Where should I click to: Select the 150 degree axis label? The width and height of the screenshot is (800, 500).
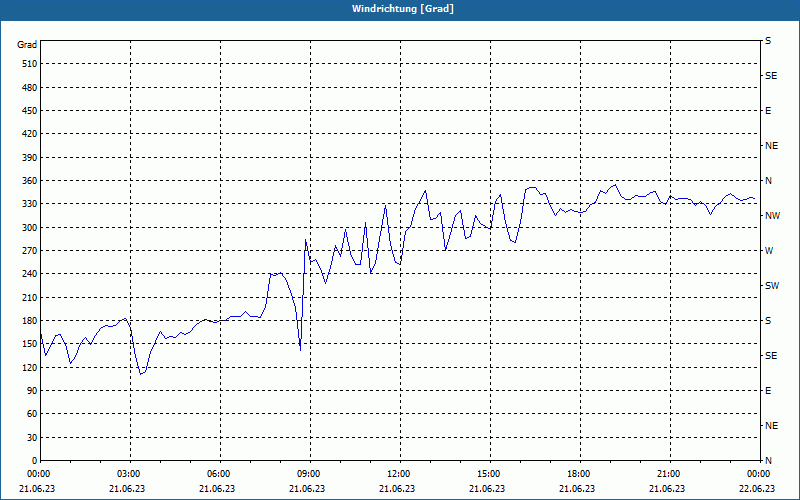coord(30,343)
